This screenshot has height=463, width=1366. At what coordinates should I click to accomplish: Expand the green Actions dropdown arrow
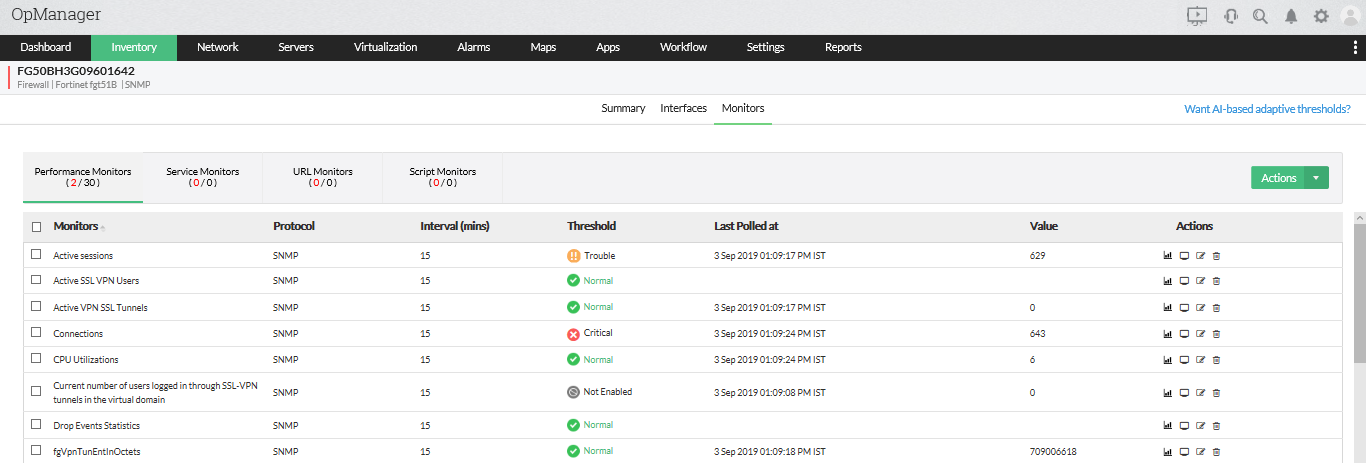coord(1316,178)
